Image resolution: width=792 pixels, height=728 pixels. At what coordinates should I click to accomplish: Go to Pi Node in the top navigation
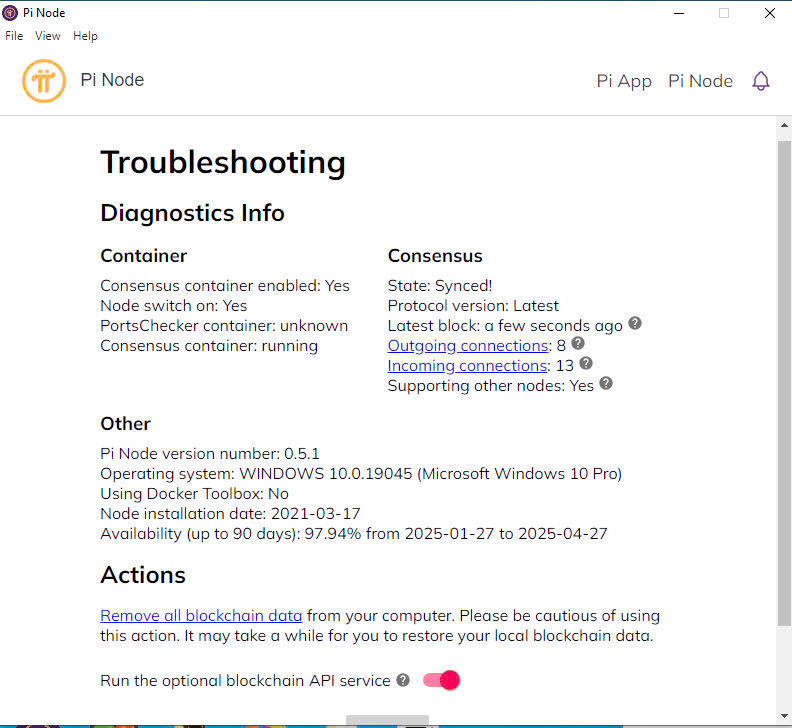pyautogui.click(x=700, y=81)
